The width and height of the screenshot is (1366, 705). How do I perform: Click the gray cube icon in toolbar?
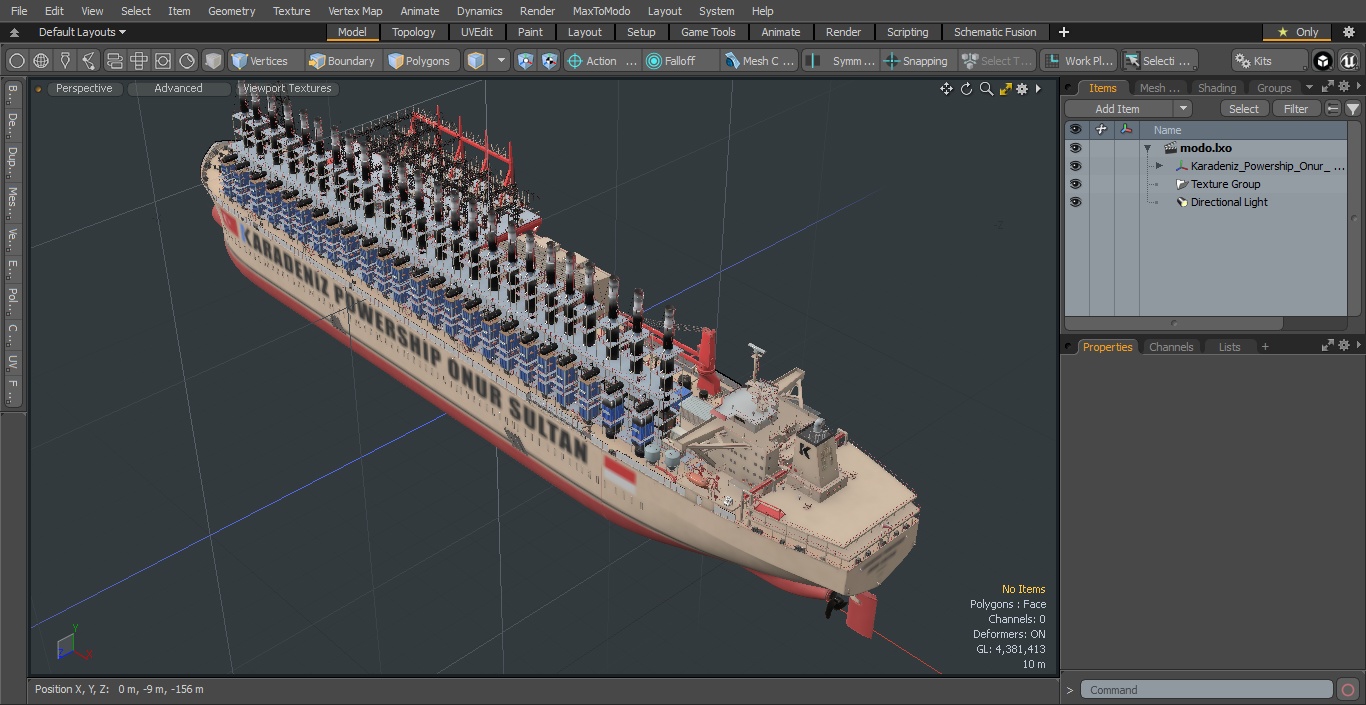point(213,61)
